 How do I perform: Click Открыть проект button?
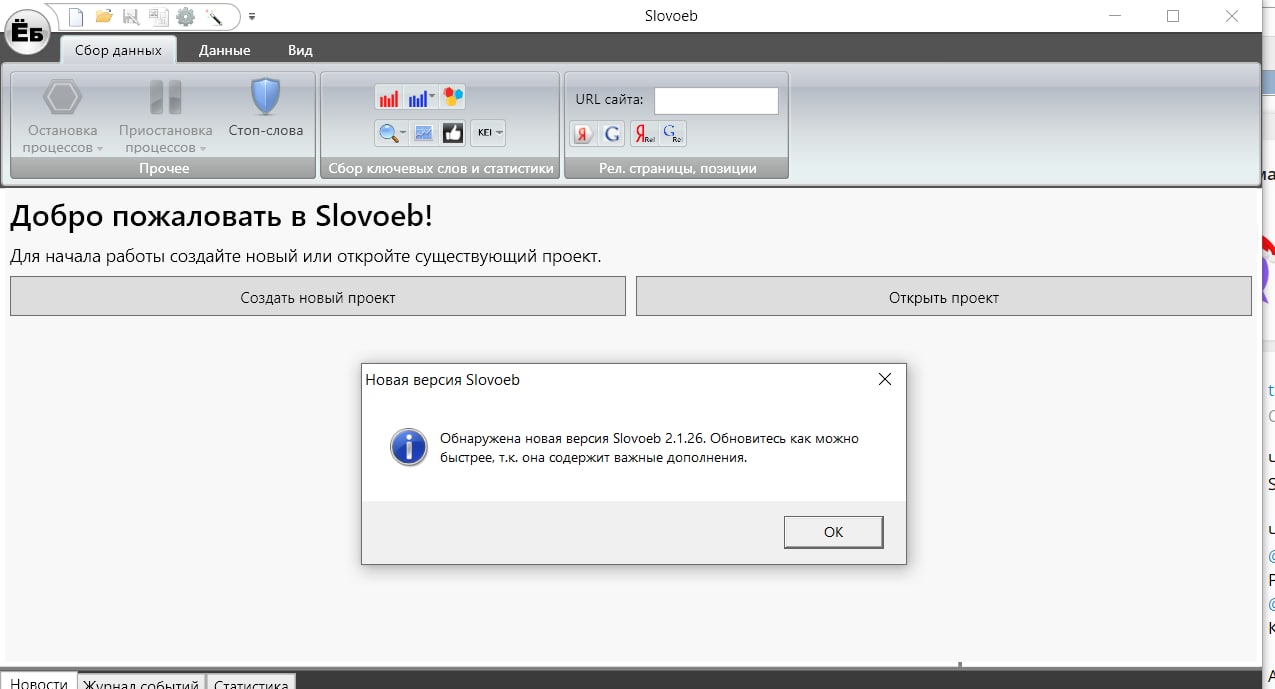point(944,297)
